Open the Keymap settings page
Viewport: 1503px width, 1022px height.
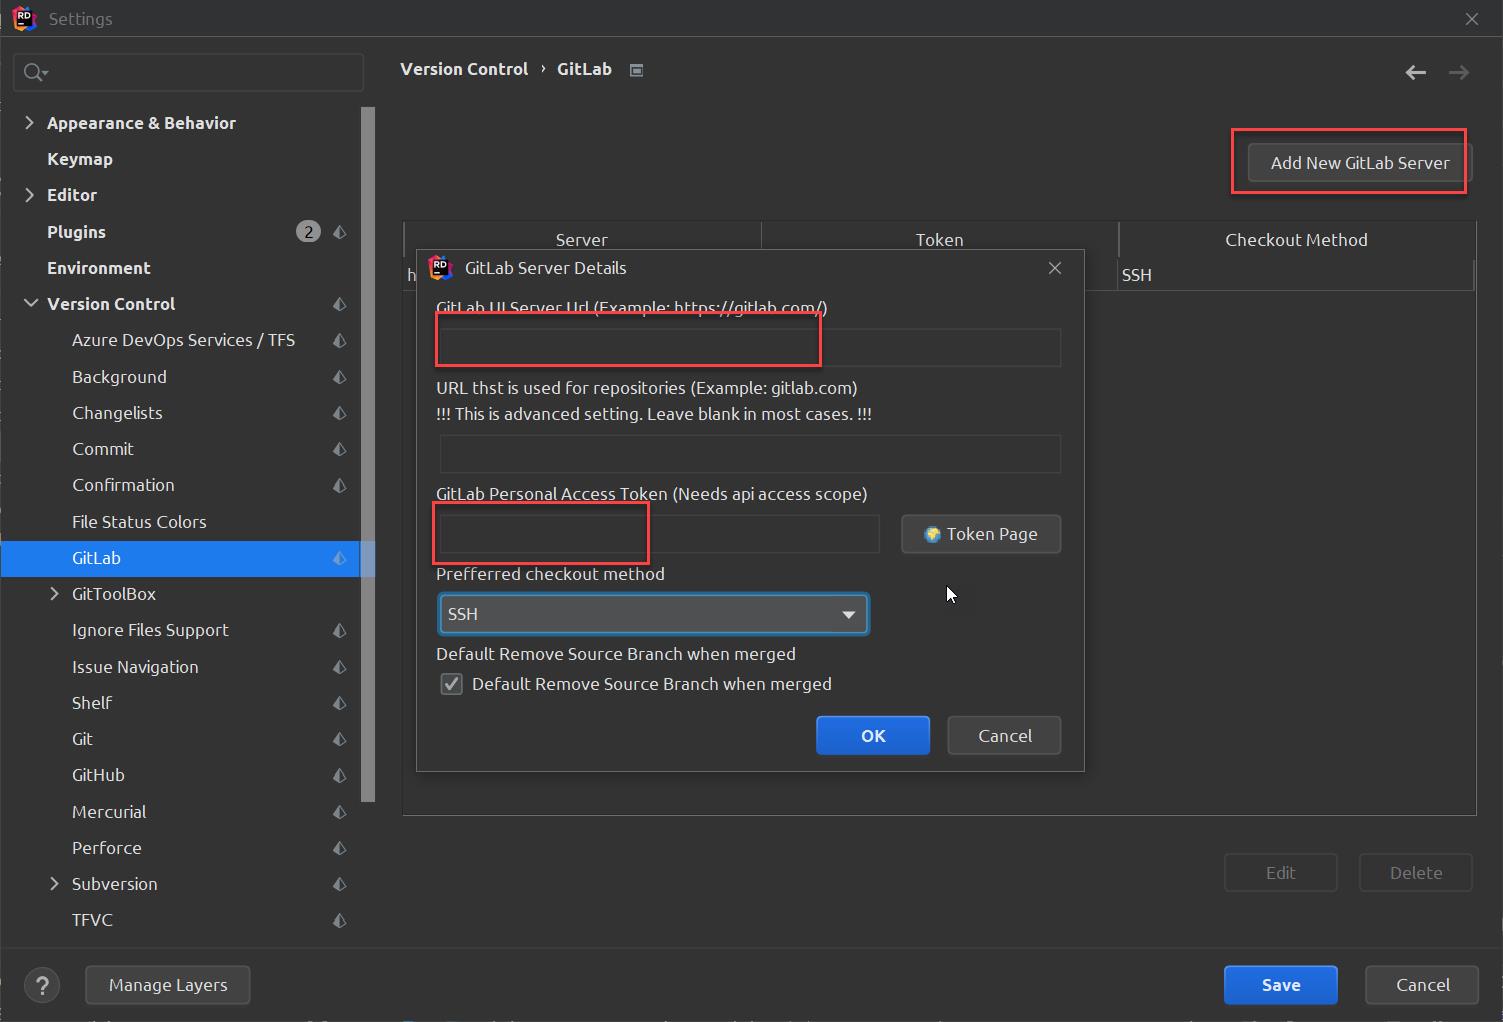tap(80, 159)
